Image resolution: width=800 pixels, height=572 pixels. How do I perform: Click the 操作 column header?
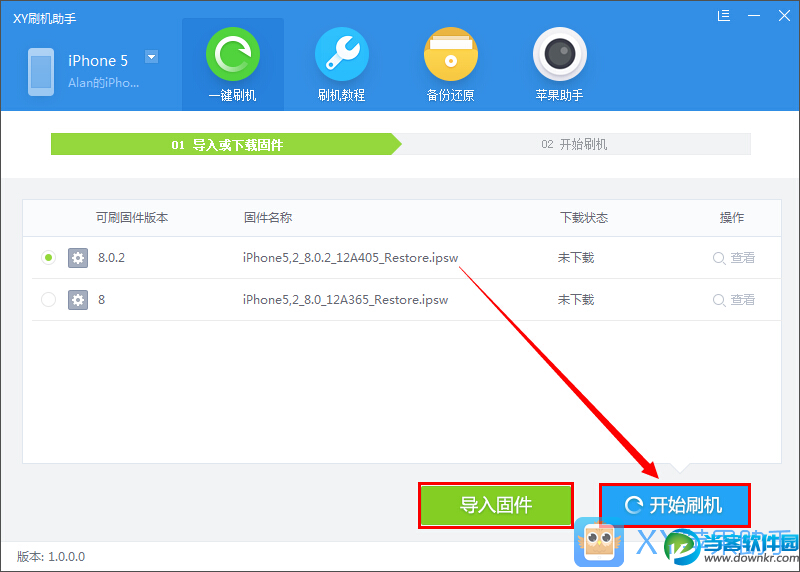(x=732, y=218)
